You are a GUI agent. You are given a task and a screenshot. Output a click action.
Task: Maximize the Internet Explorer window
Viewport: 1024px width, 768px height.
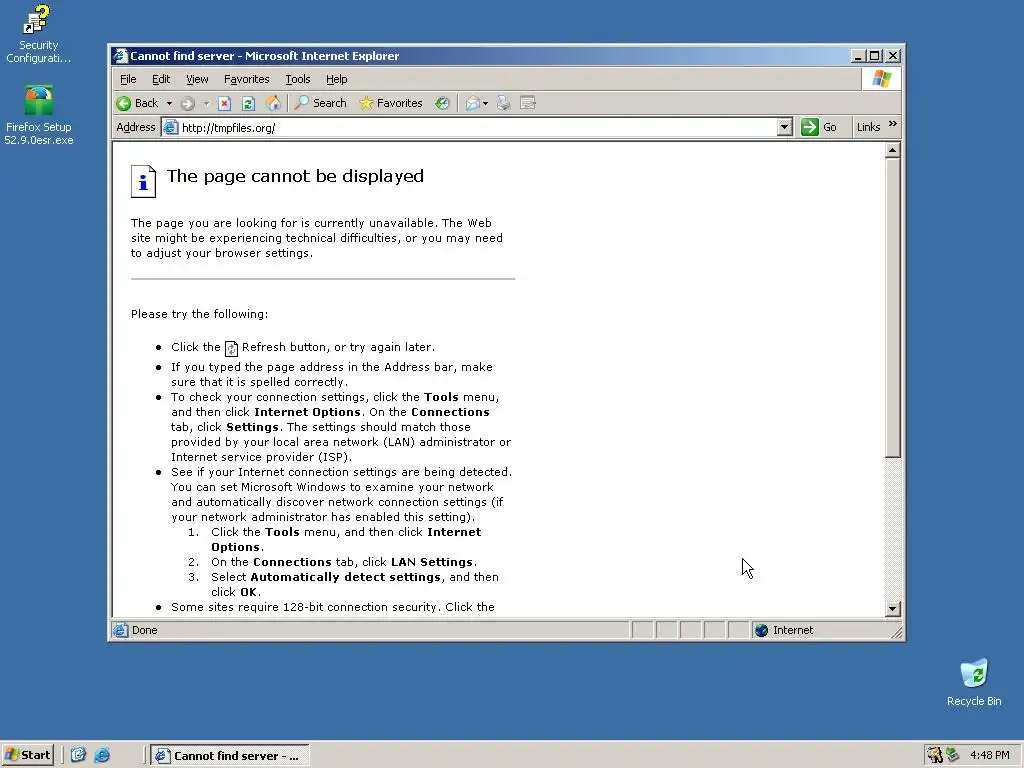[x=874, y=56]
